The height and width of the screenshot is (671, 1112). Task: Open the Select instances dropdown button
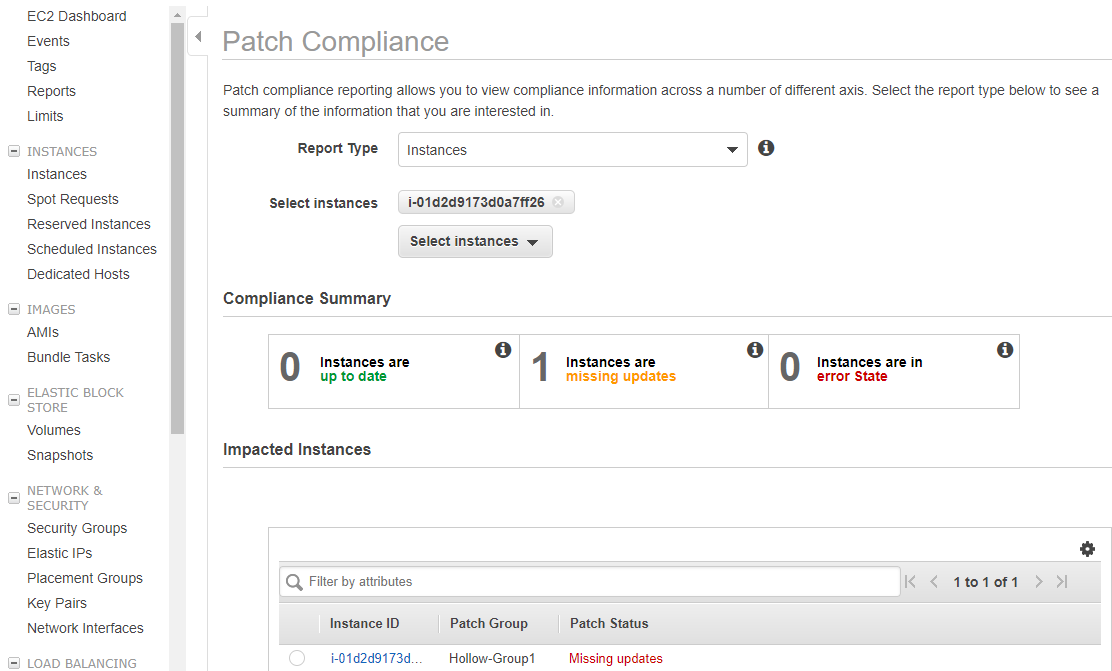475,241
